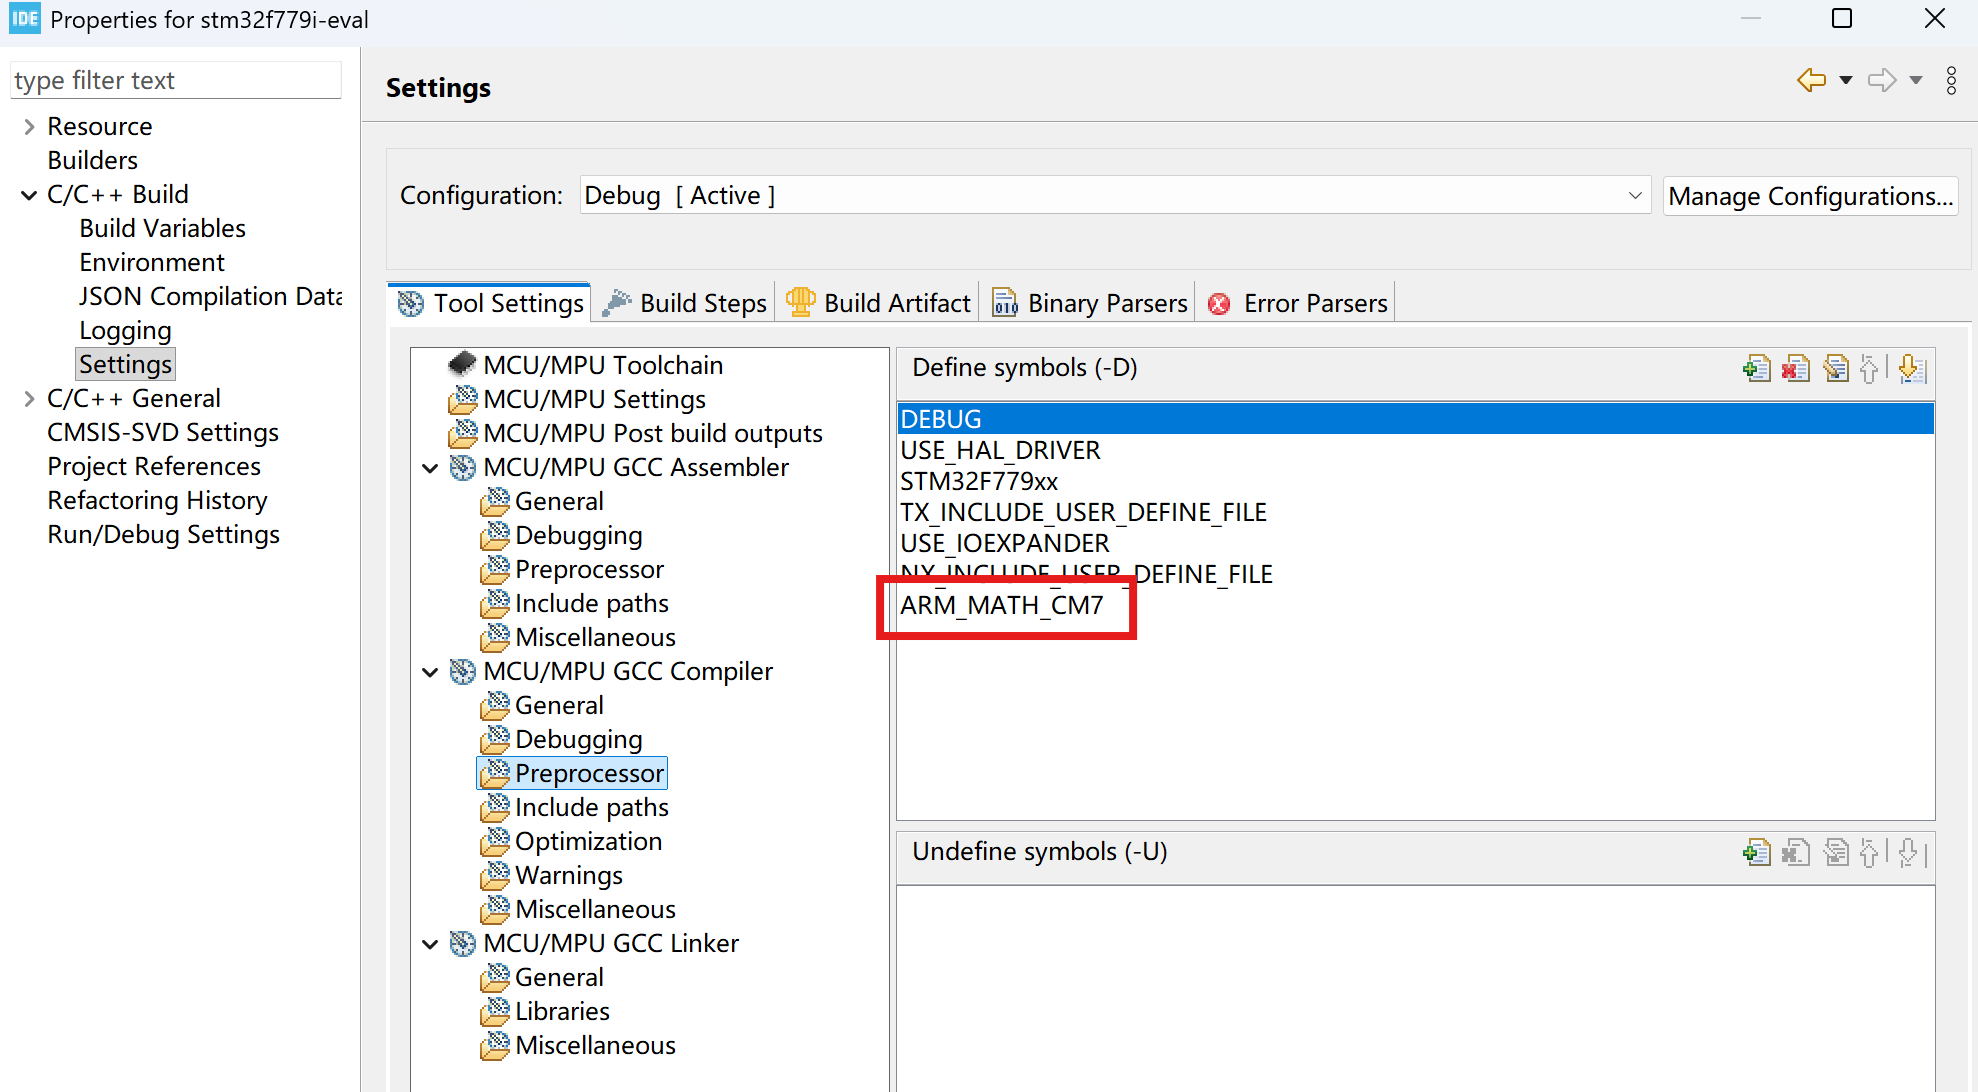
Task: Open back history dropdown arrow
Action: 1846,80
